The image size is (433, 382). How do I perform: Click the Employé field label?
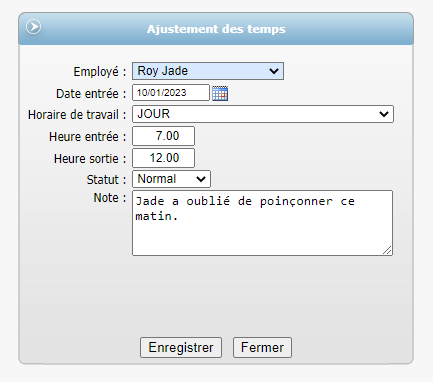click(100, 72)
